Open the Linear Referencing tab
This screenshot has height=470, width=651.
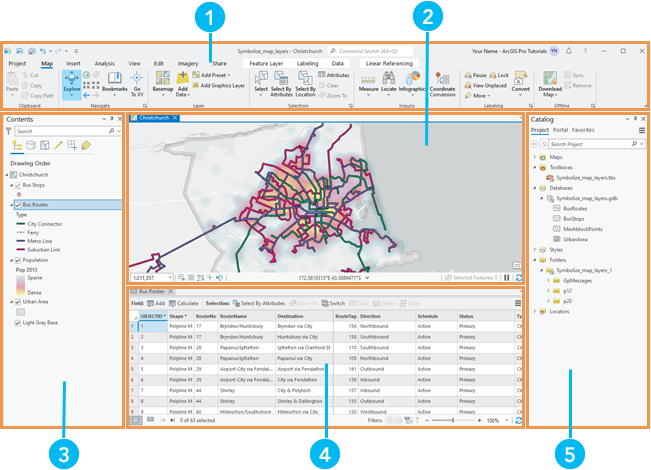389,64
